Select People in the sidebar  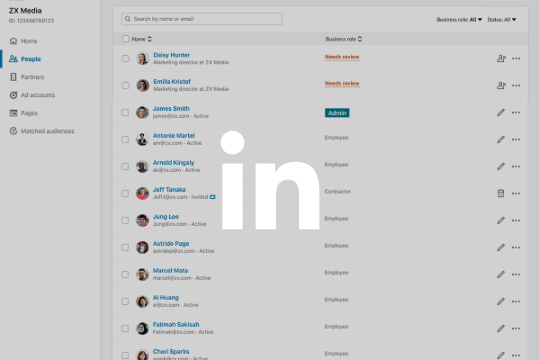click(25, 59)
